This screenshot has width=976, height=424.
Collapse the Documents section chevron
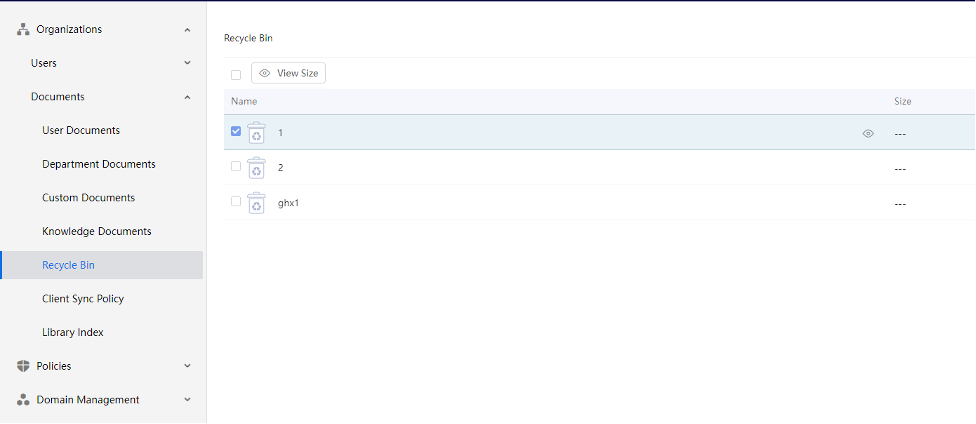[187, 97]
